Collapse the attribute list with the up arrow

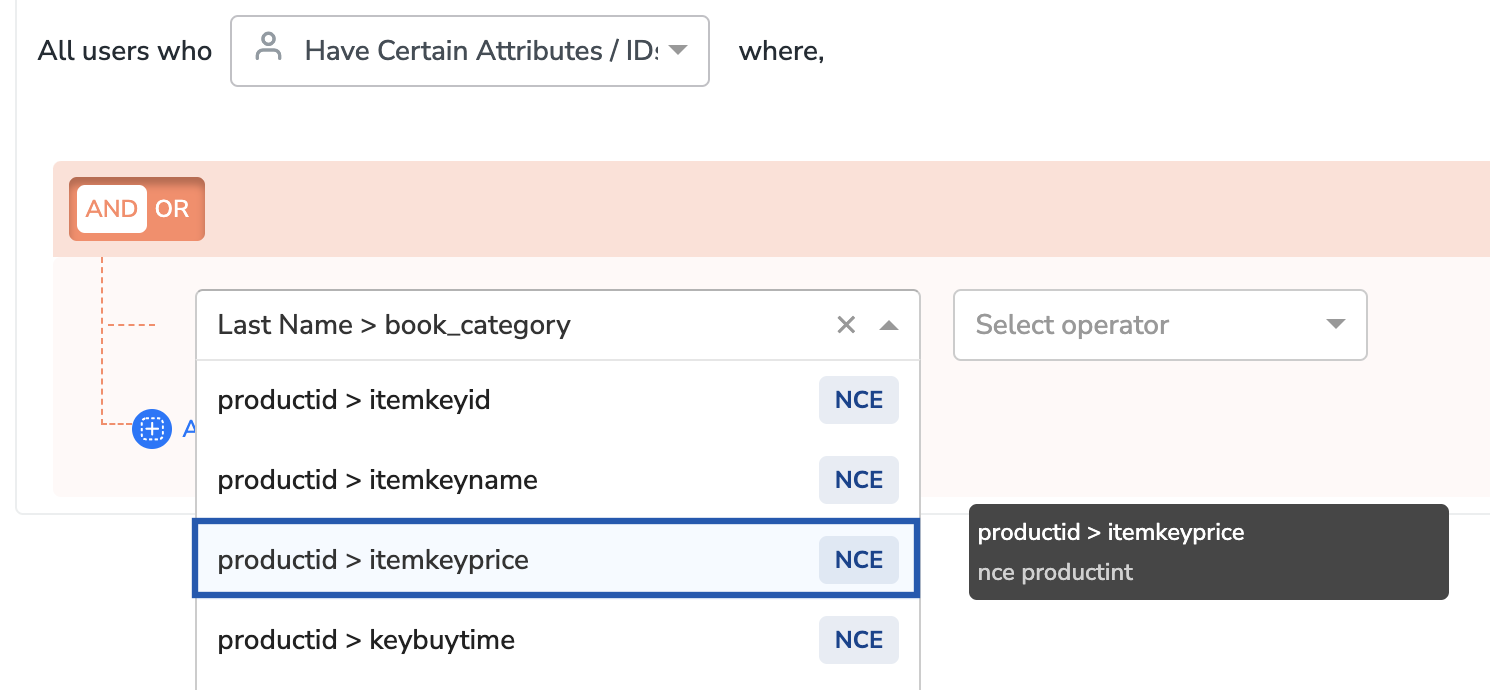(888, 325)
